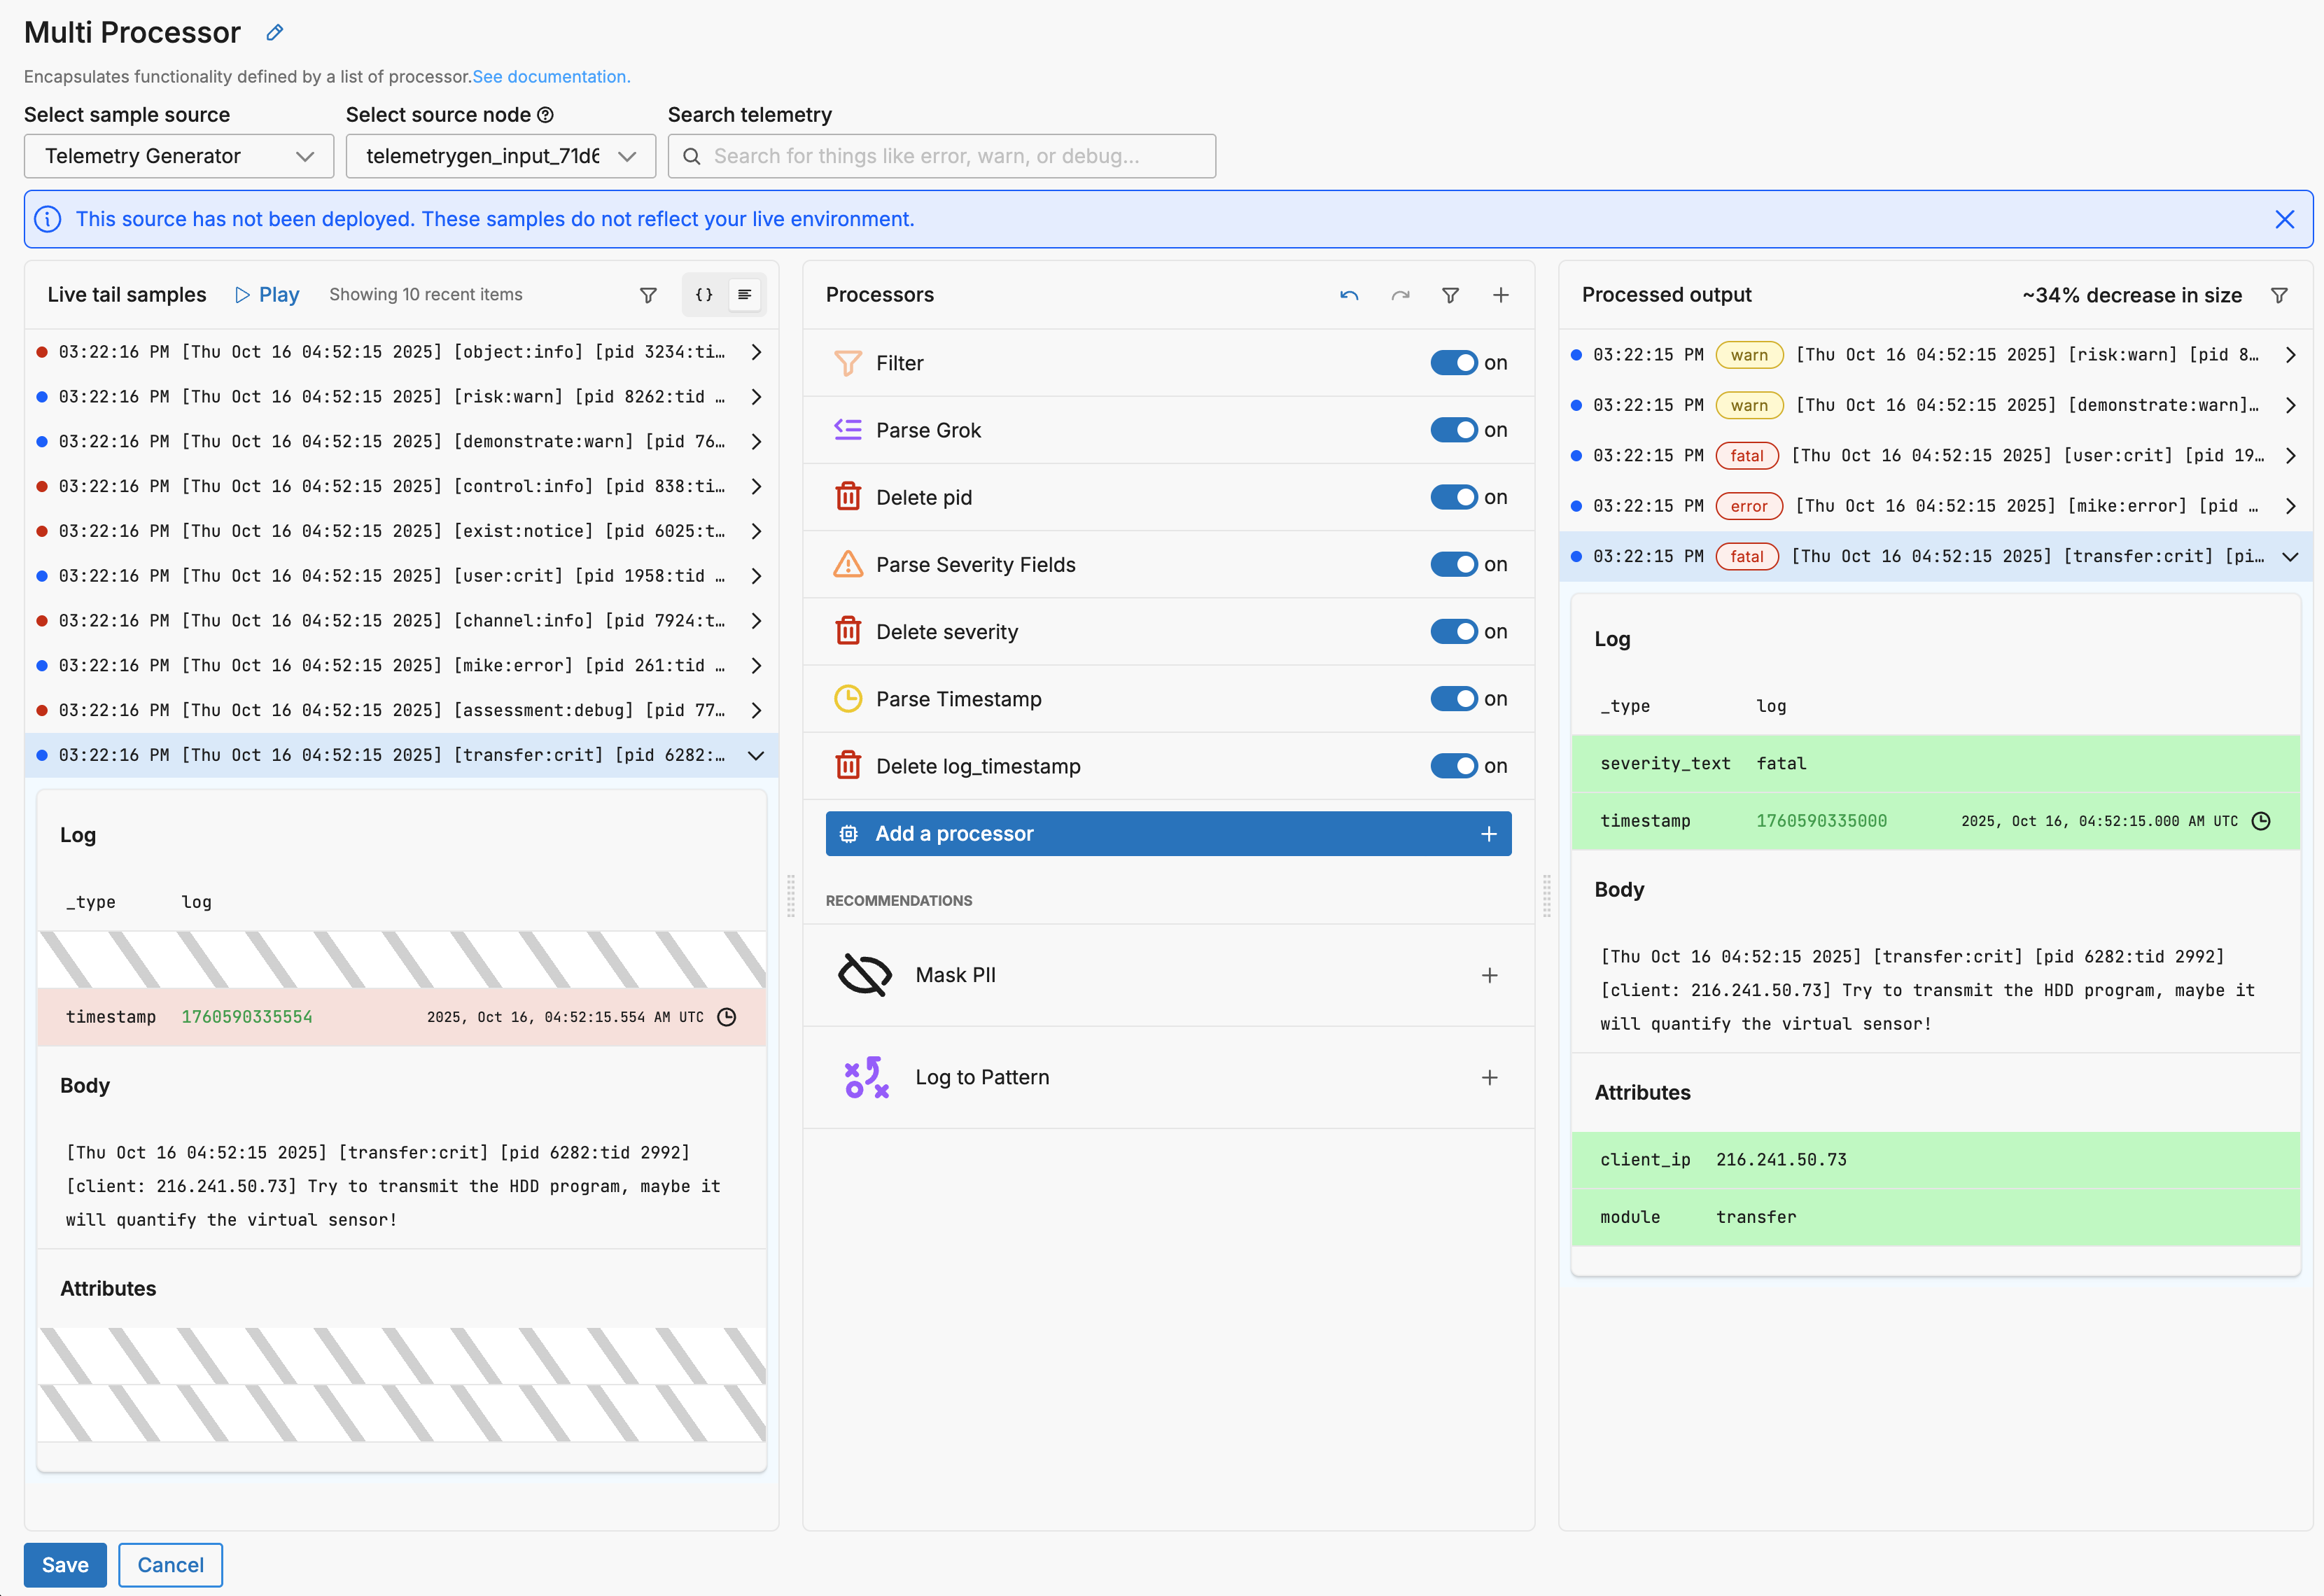Open the telemetrygen_input source node dropdown

500,156
